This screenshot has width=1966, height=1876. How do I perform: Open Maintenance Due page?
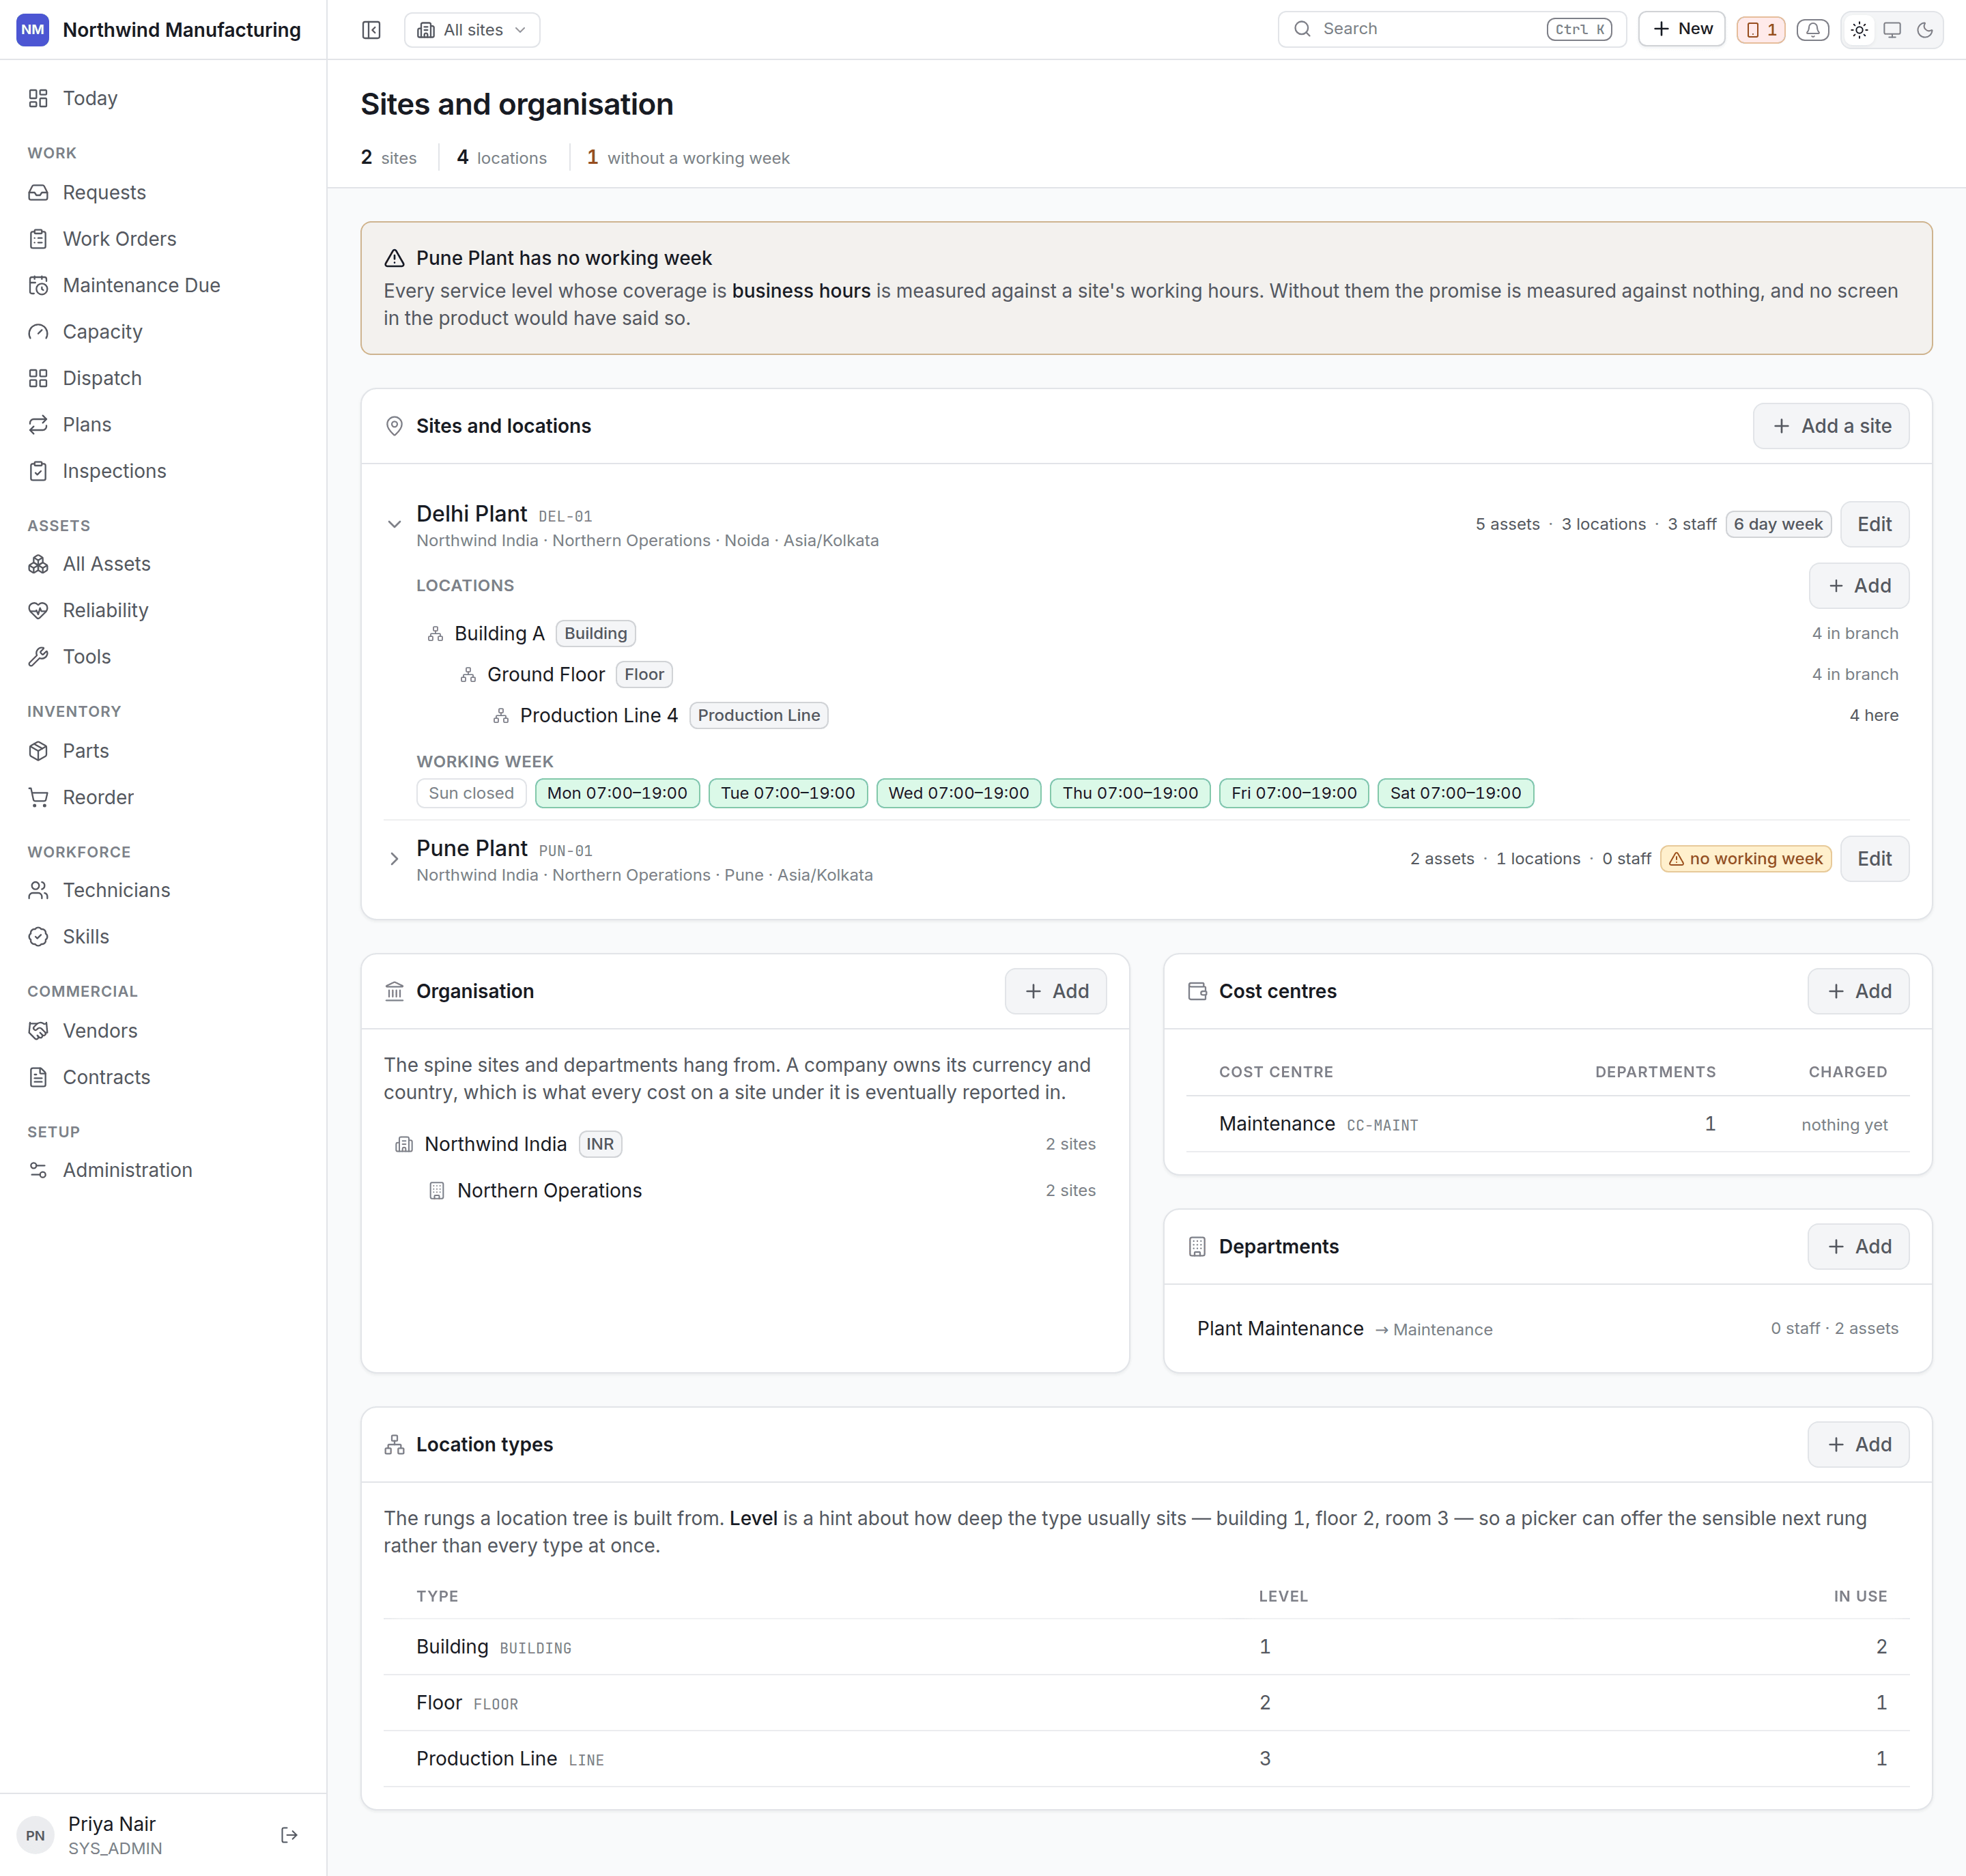click(163, 285)
